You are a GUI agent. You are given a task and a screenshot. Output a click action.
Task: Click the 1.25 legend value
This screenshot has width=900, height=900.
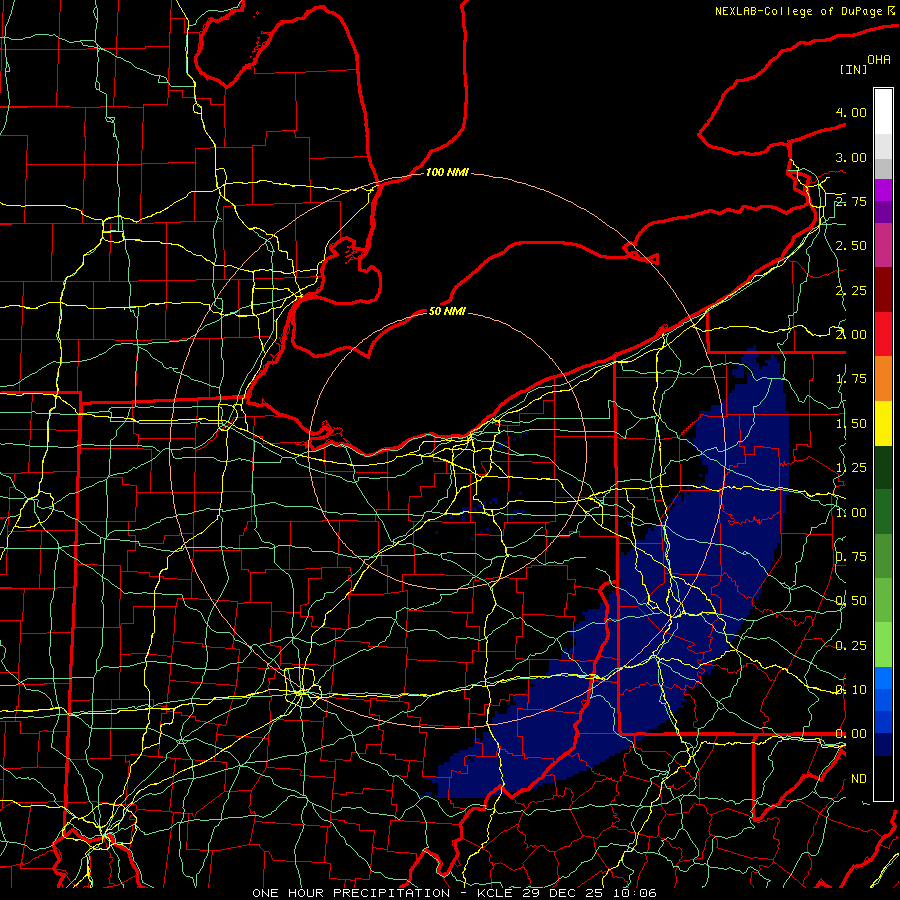point(851,468)
